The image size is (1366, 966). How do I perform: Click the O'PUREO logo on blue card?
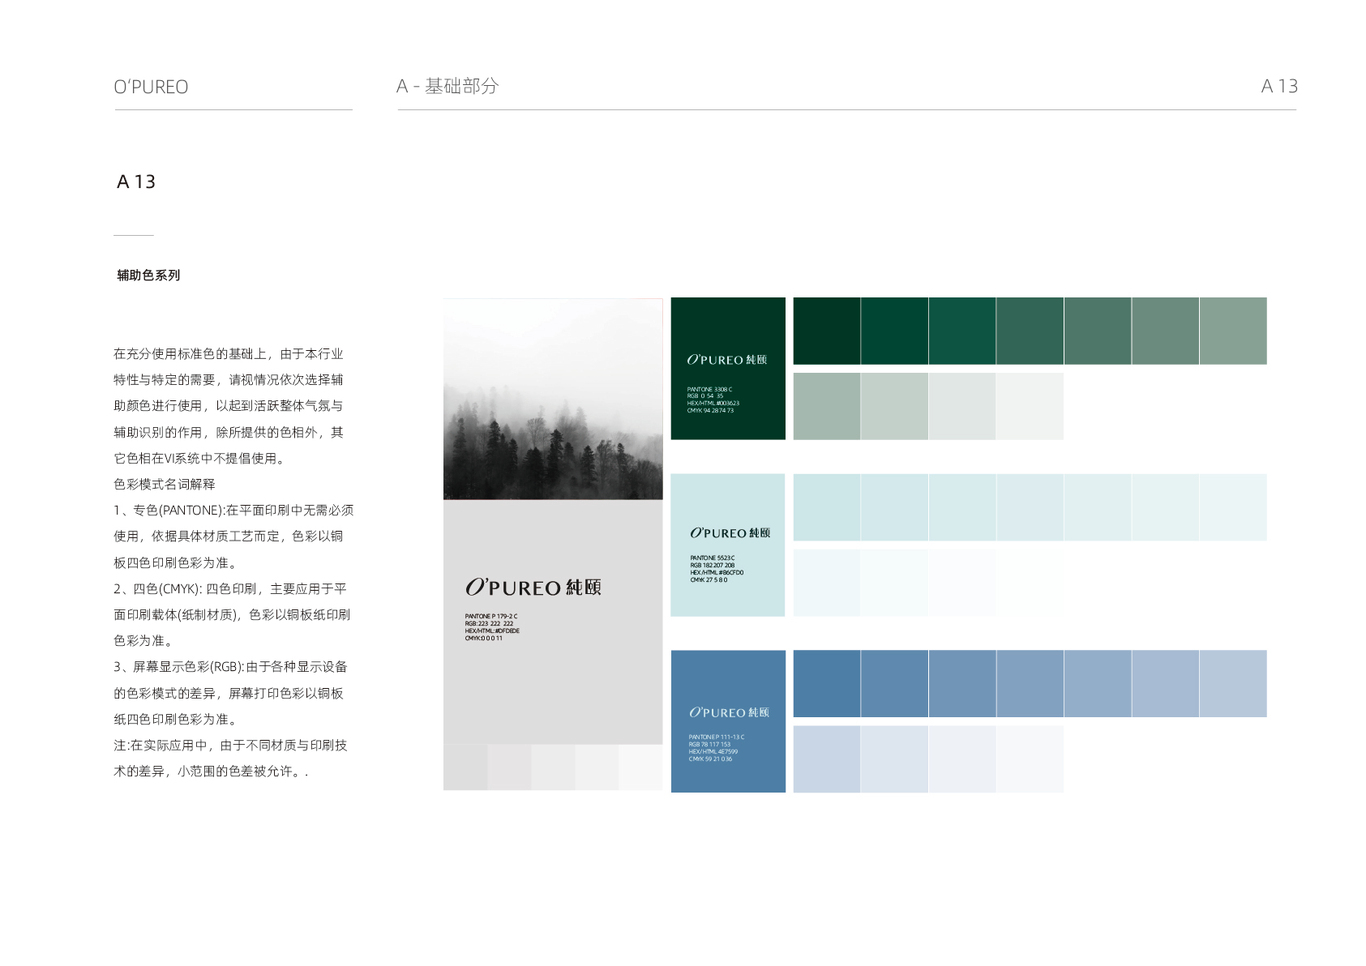coord(729,712)
